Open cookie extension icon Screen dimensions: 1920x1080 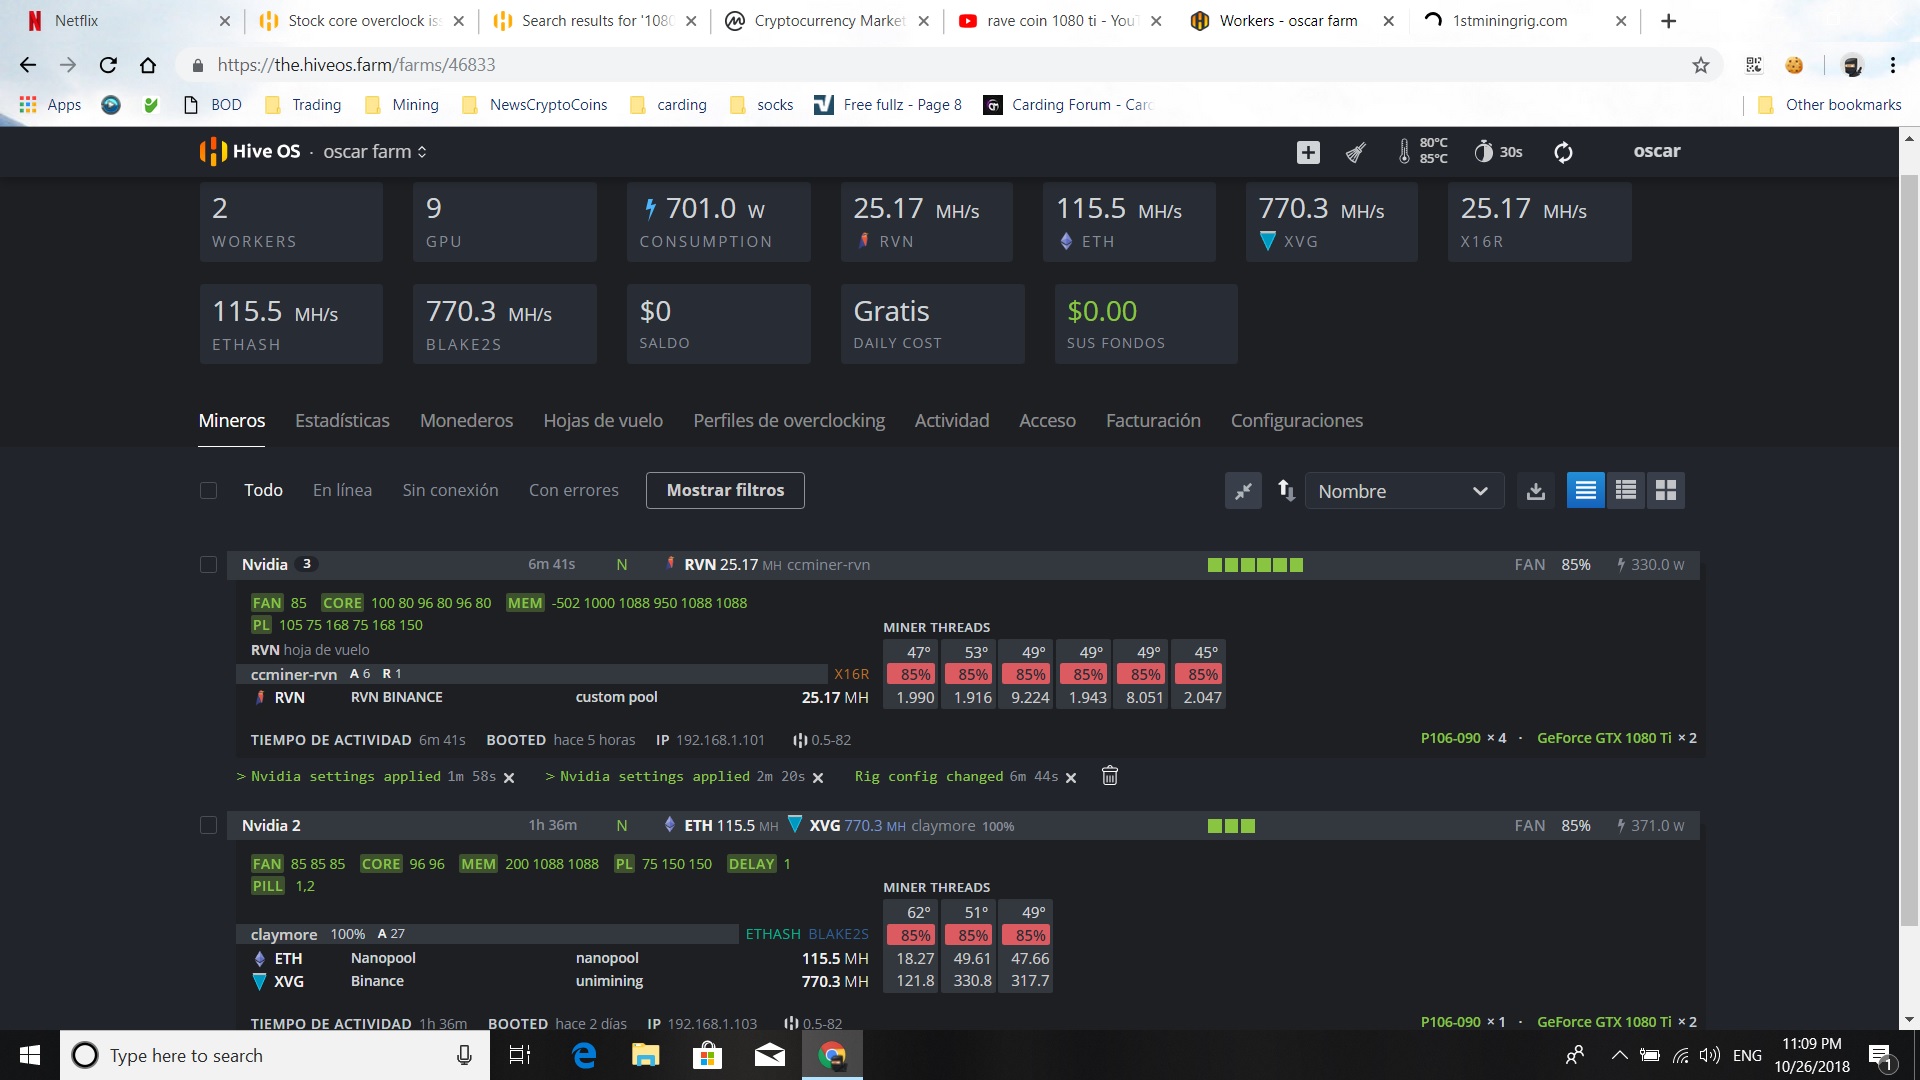point(1795,65)
